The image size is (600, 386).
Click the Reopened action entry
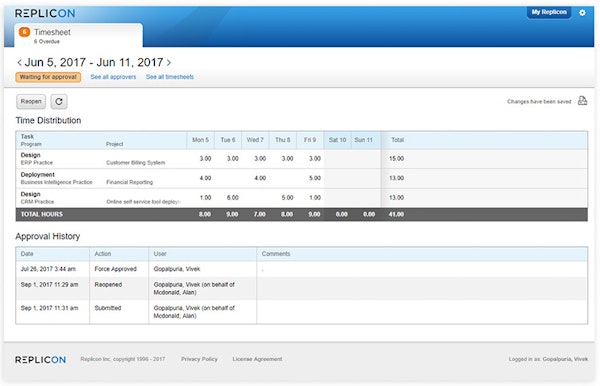click(108, 285)
